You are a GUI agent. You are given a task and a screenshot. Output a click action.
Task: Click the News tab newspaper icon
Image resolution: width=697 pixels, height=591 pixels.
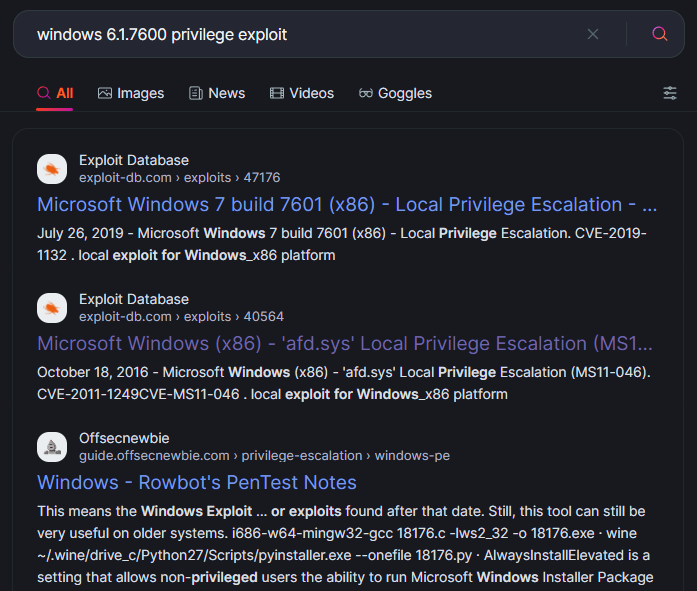[196, 93]
